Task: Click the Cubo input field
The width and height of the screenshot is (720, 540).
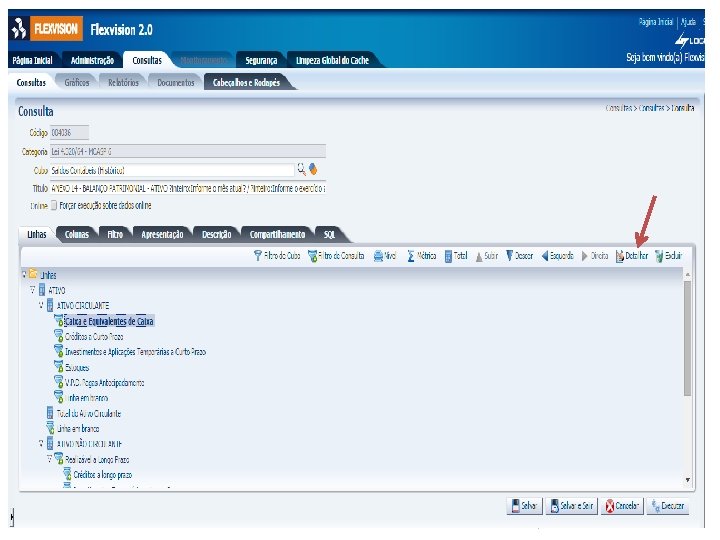Action: click(172, 170)
